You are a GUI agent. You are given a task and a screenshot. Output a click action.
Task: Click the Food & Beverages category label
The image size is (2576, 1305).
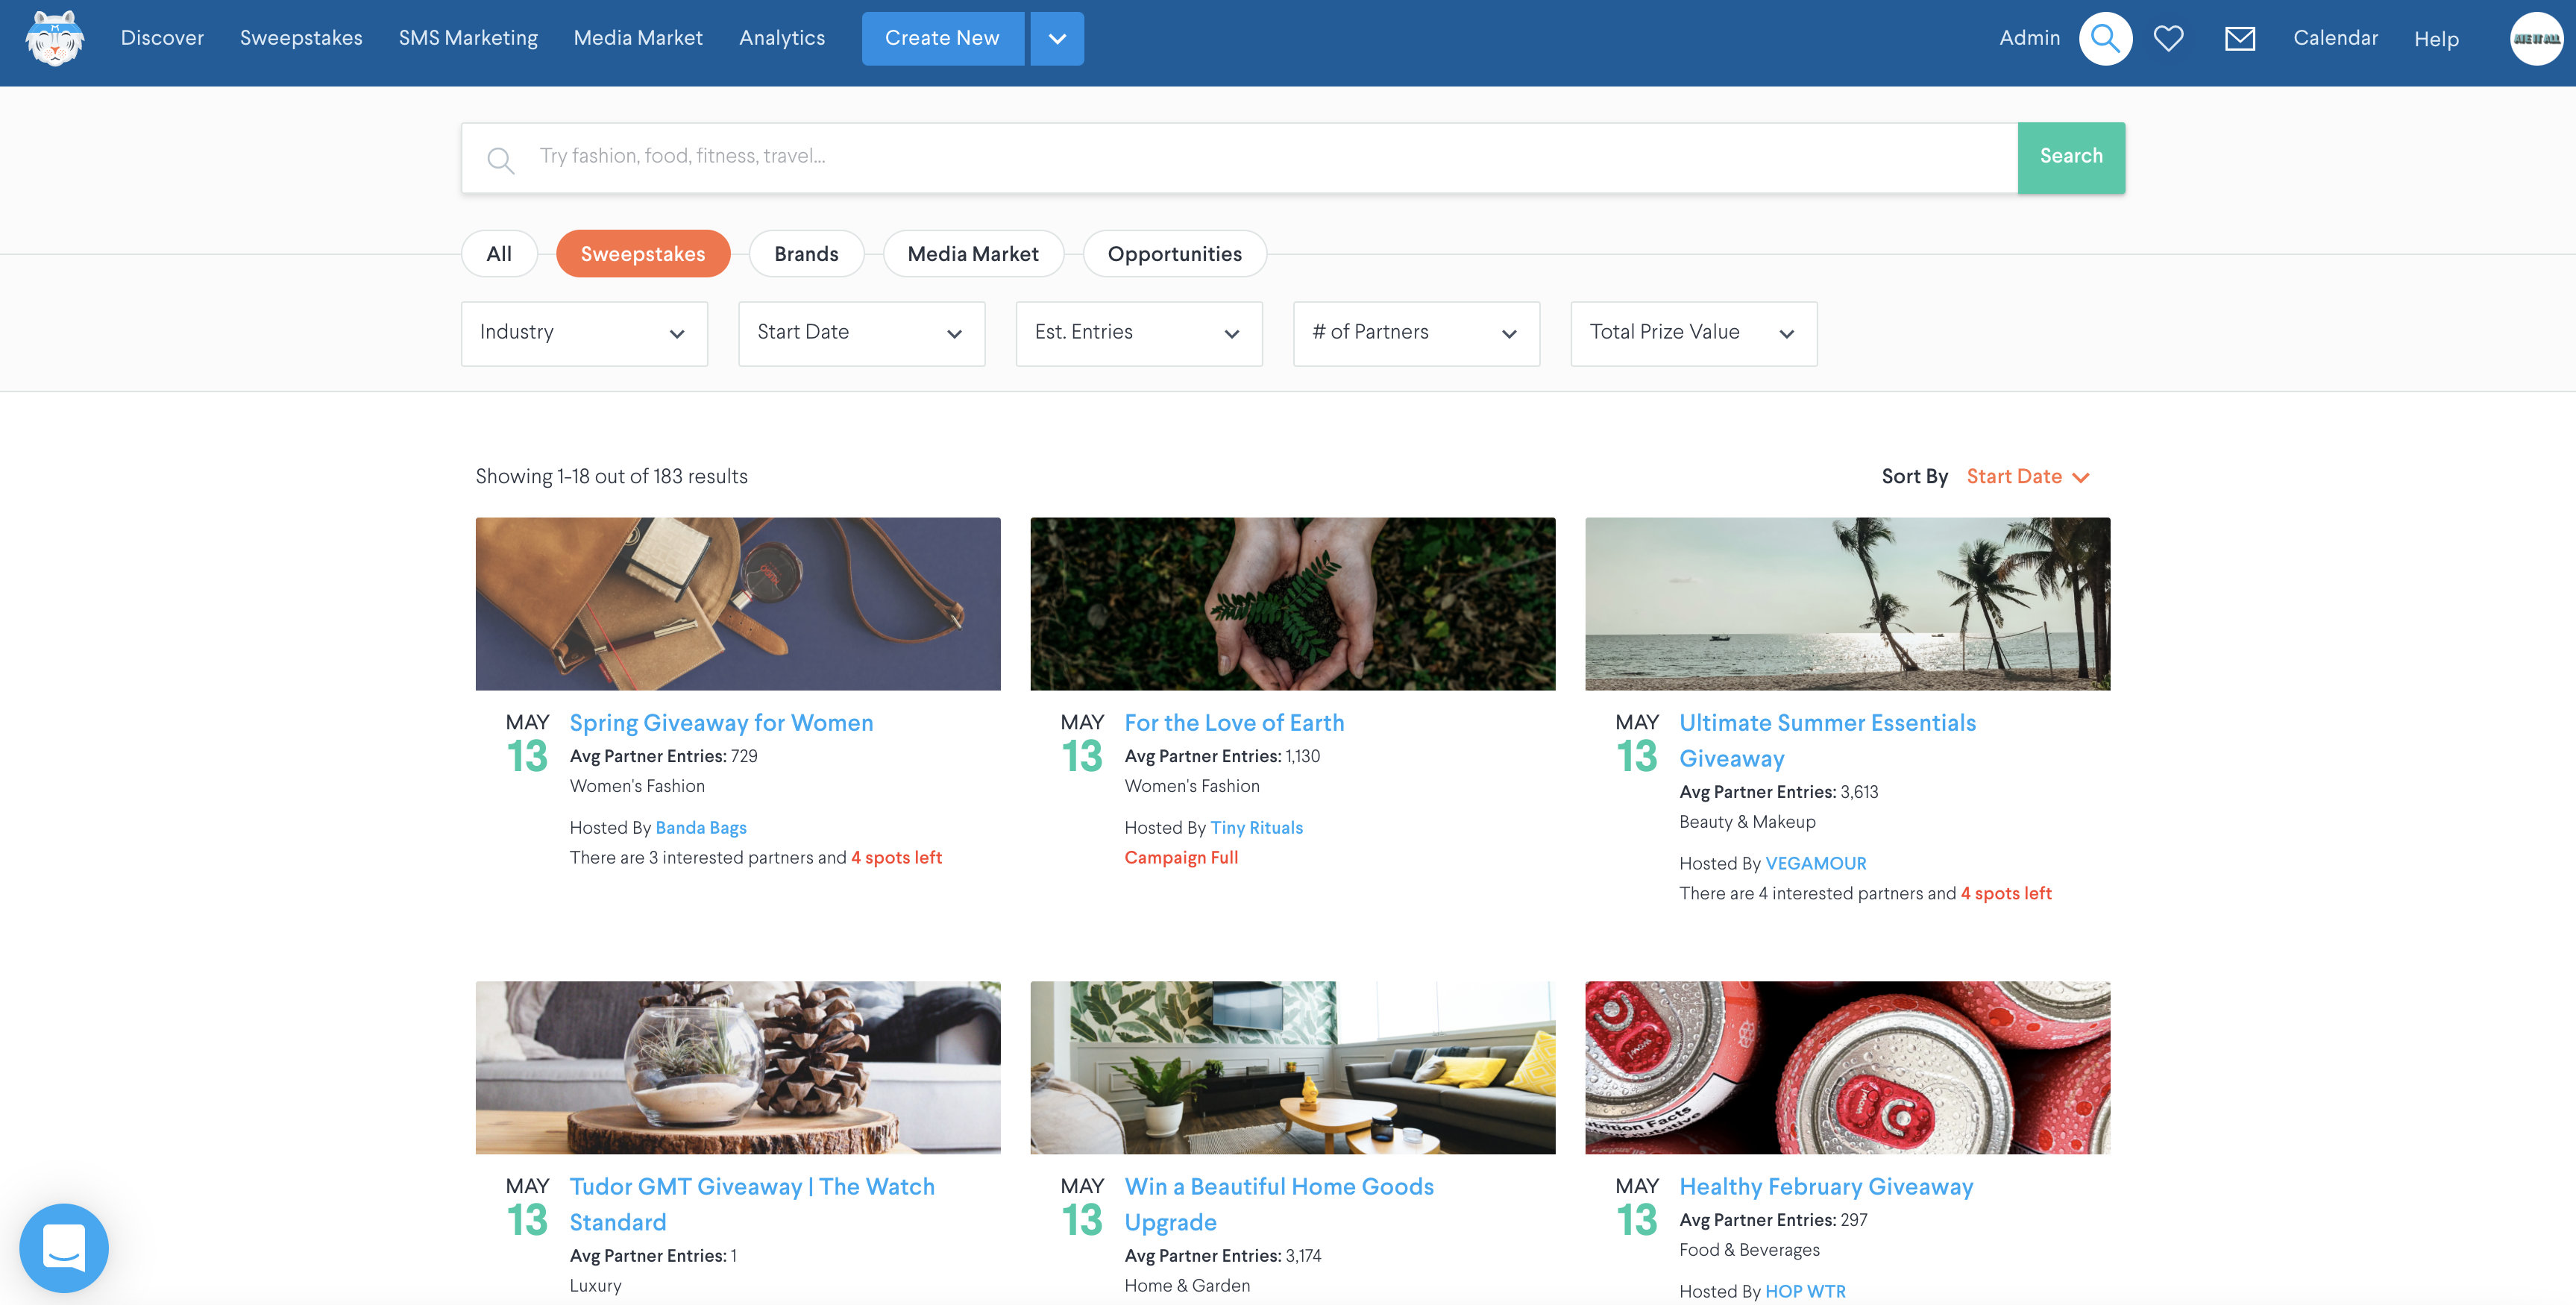(1749, 1250)
